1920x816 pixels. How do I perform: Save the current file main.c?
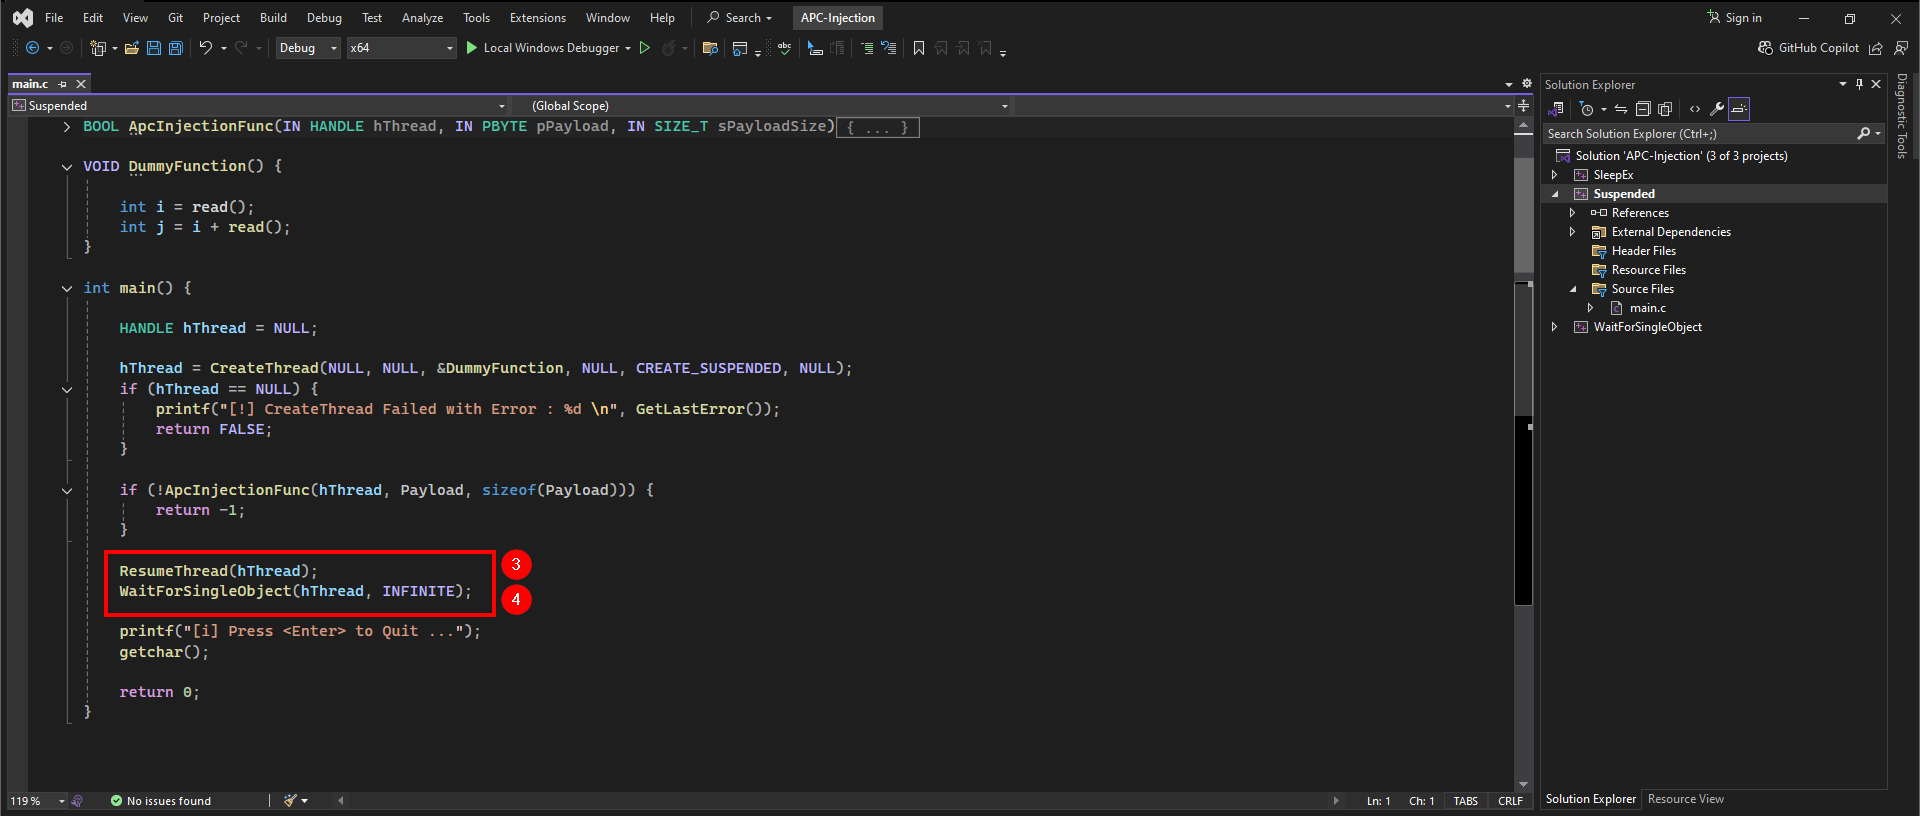[x=154, y=48]
